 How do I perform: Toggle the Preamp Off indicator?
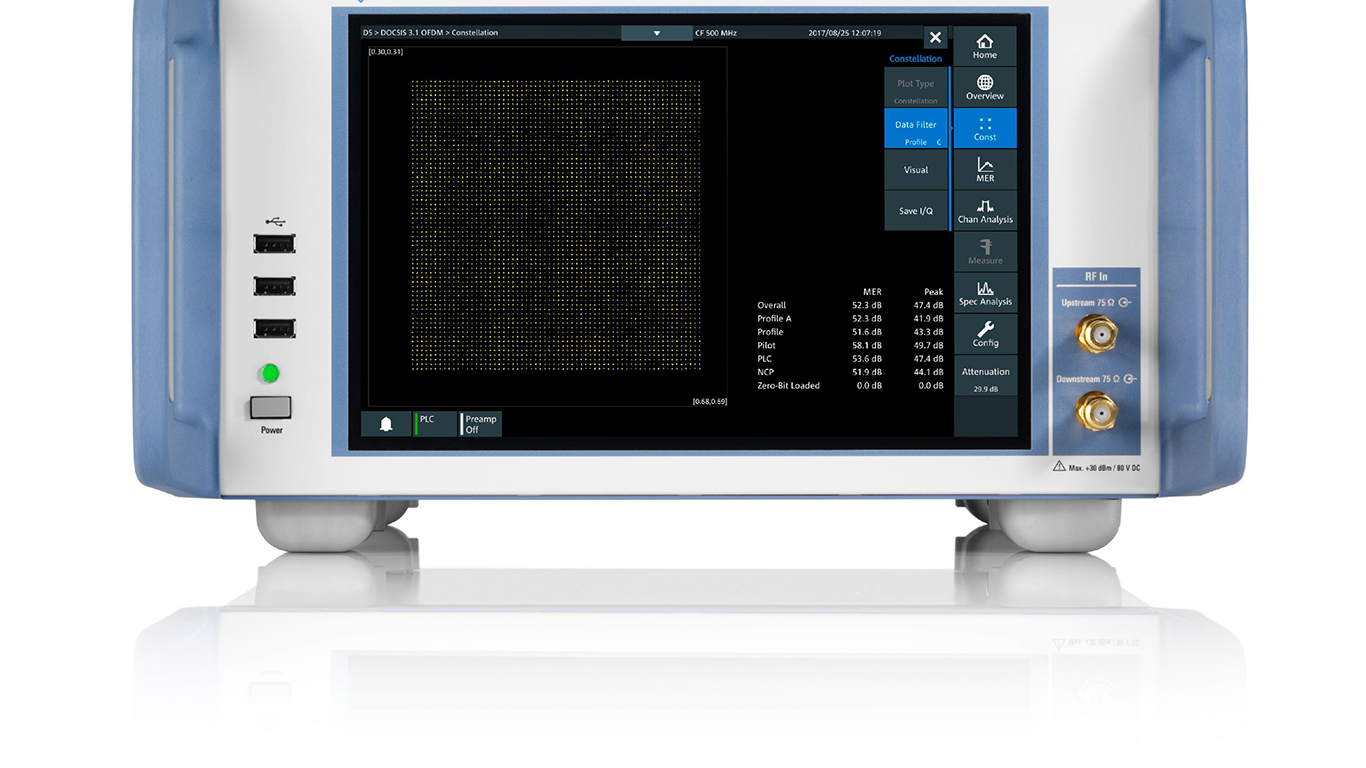480,424
